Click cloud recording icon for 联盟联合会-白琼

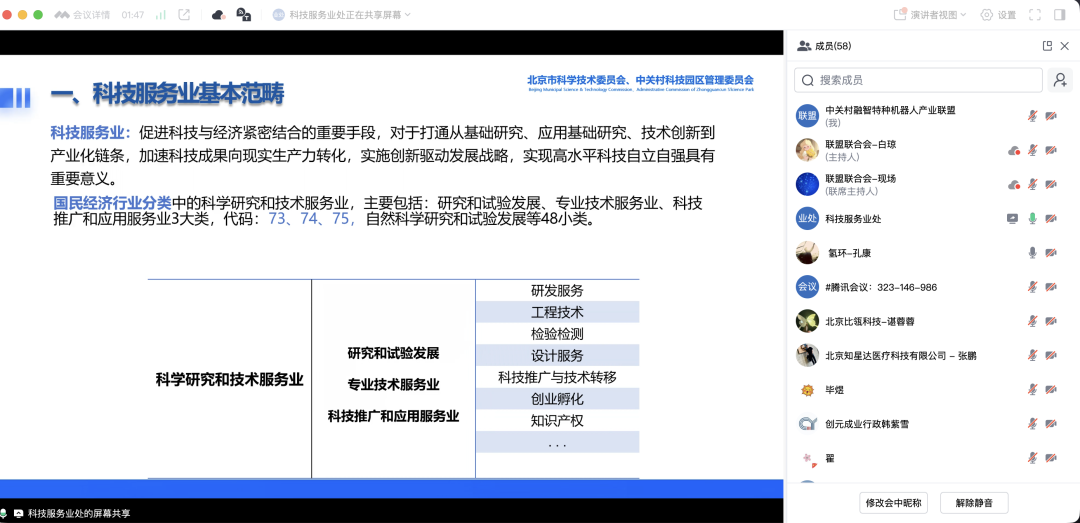coord(1013,150)
